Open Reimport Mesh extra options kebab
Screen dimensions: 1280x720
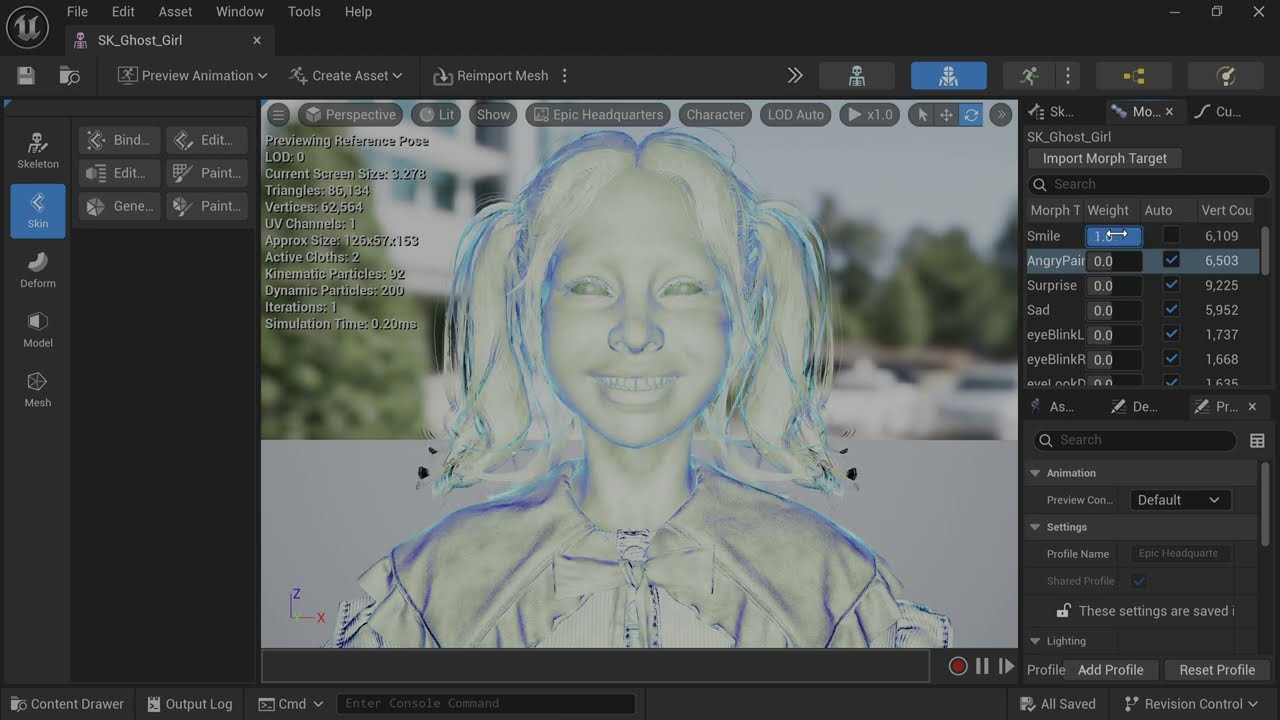565,76
